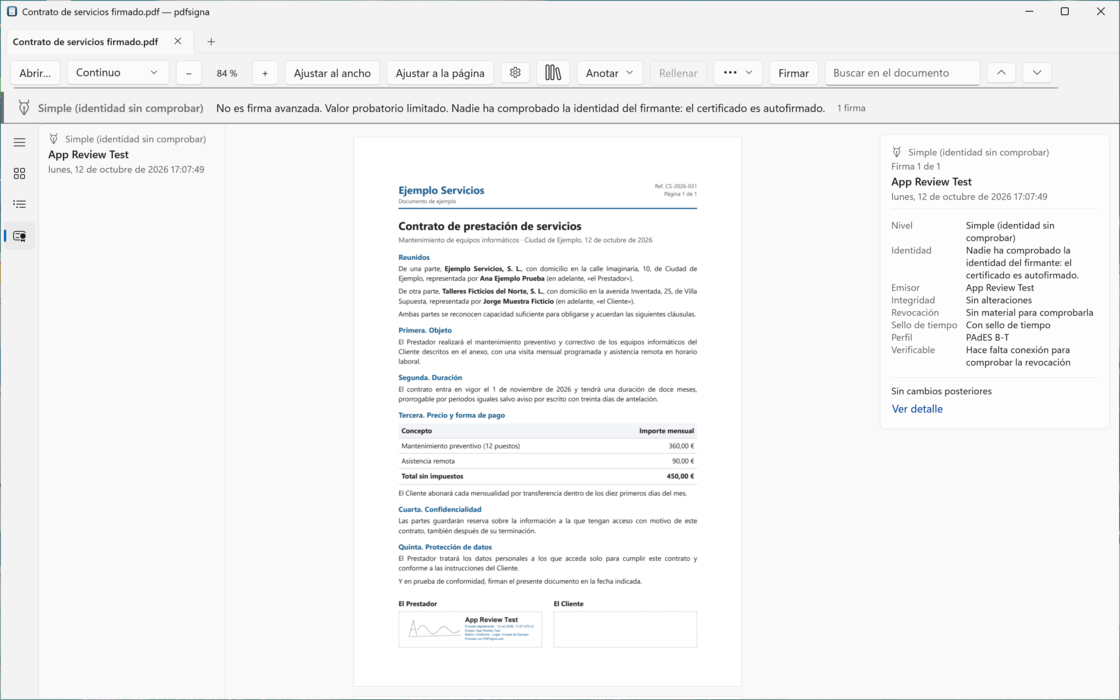Open the viewer settings gear
Image resolution: width=1120 pixels, height=700 pixels.
(x=515, y=72)
